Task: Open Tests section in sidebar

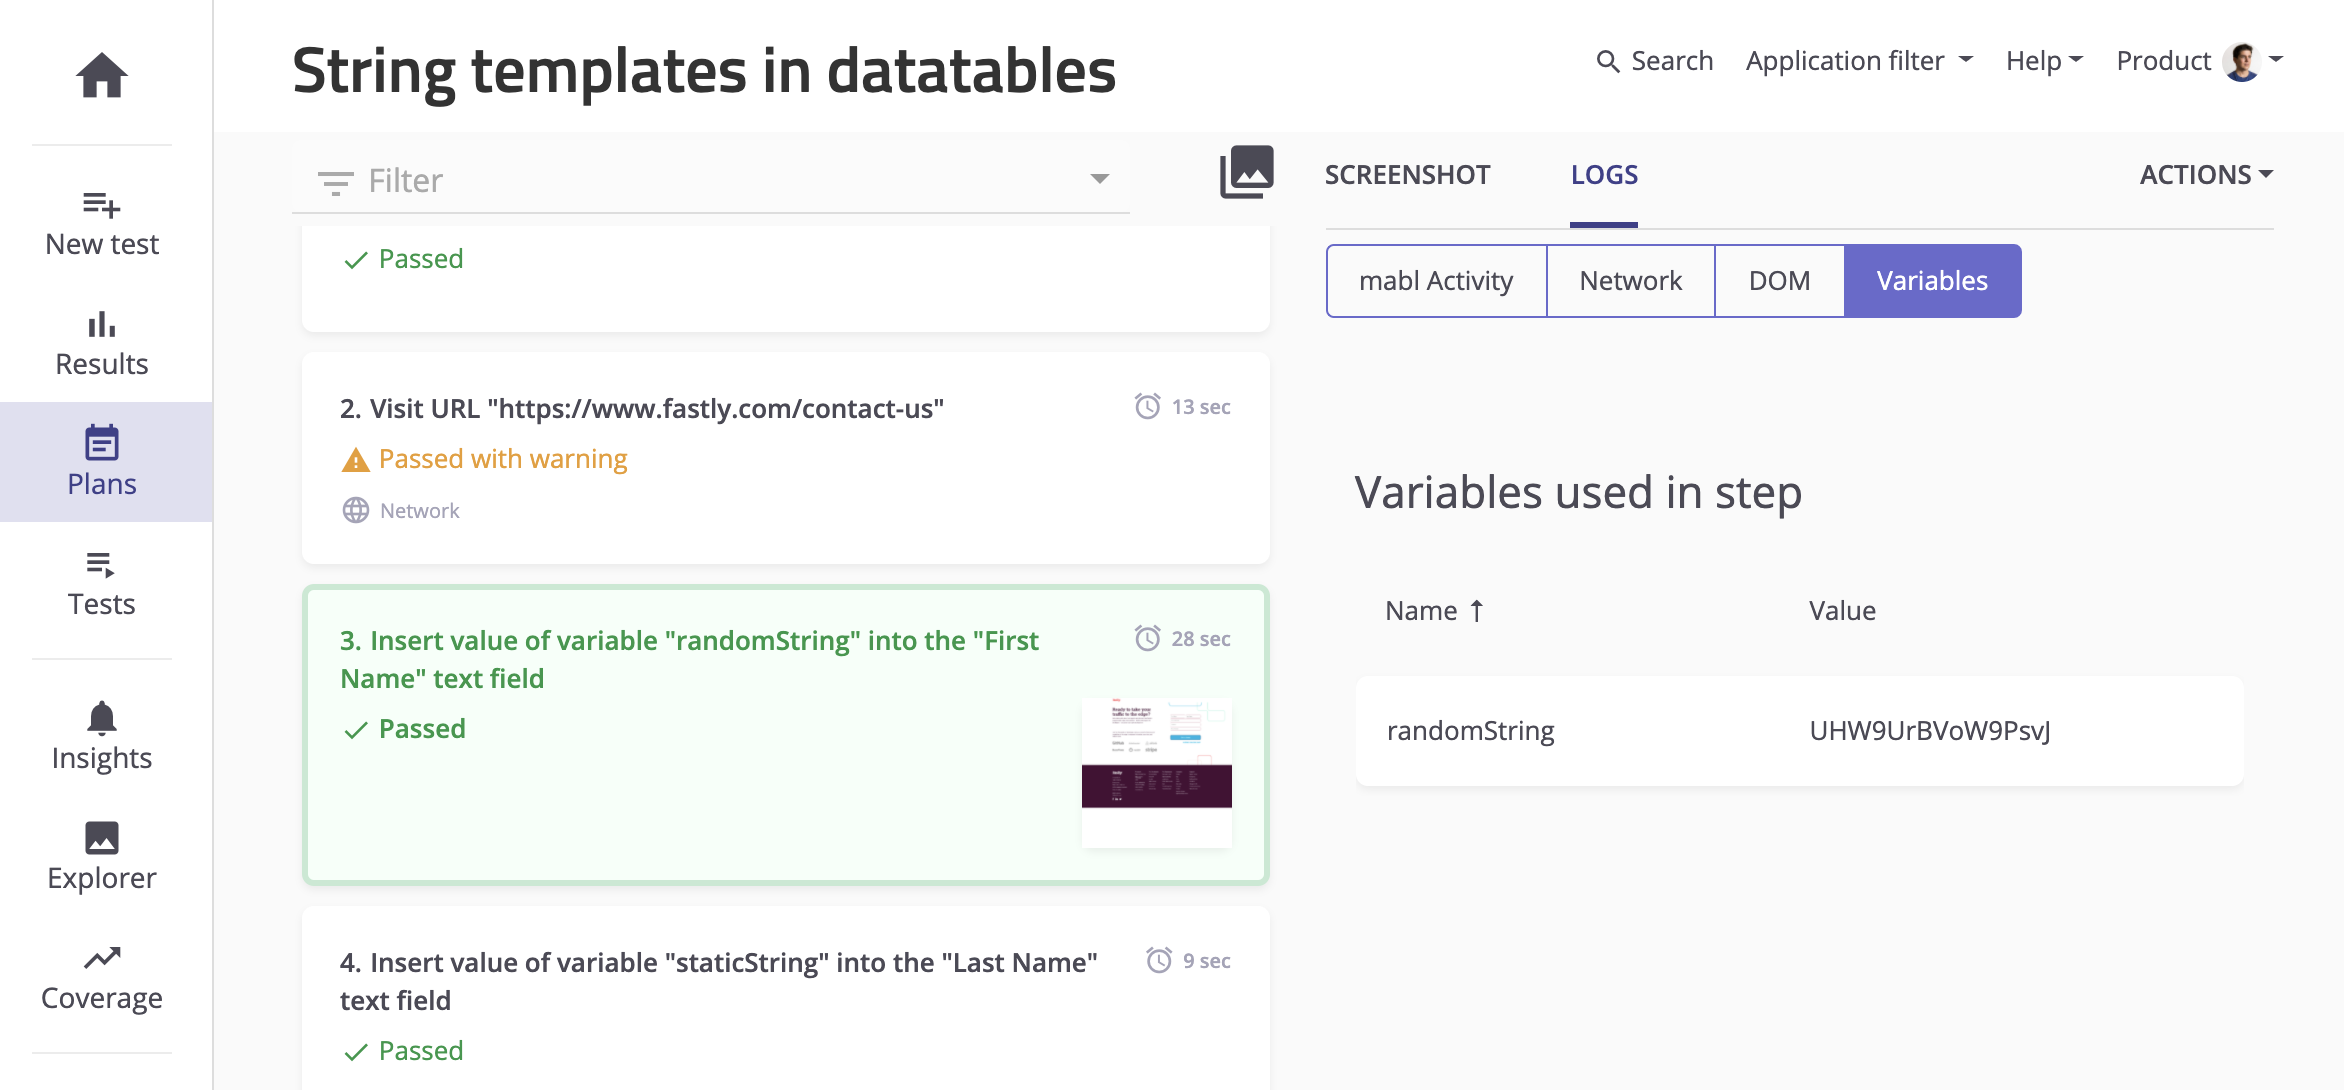Action: (102, 584)
